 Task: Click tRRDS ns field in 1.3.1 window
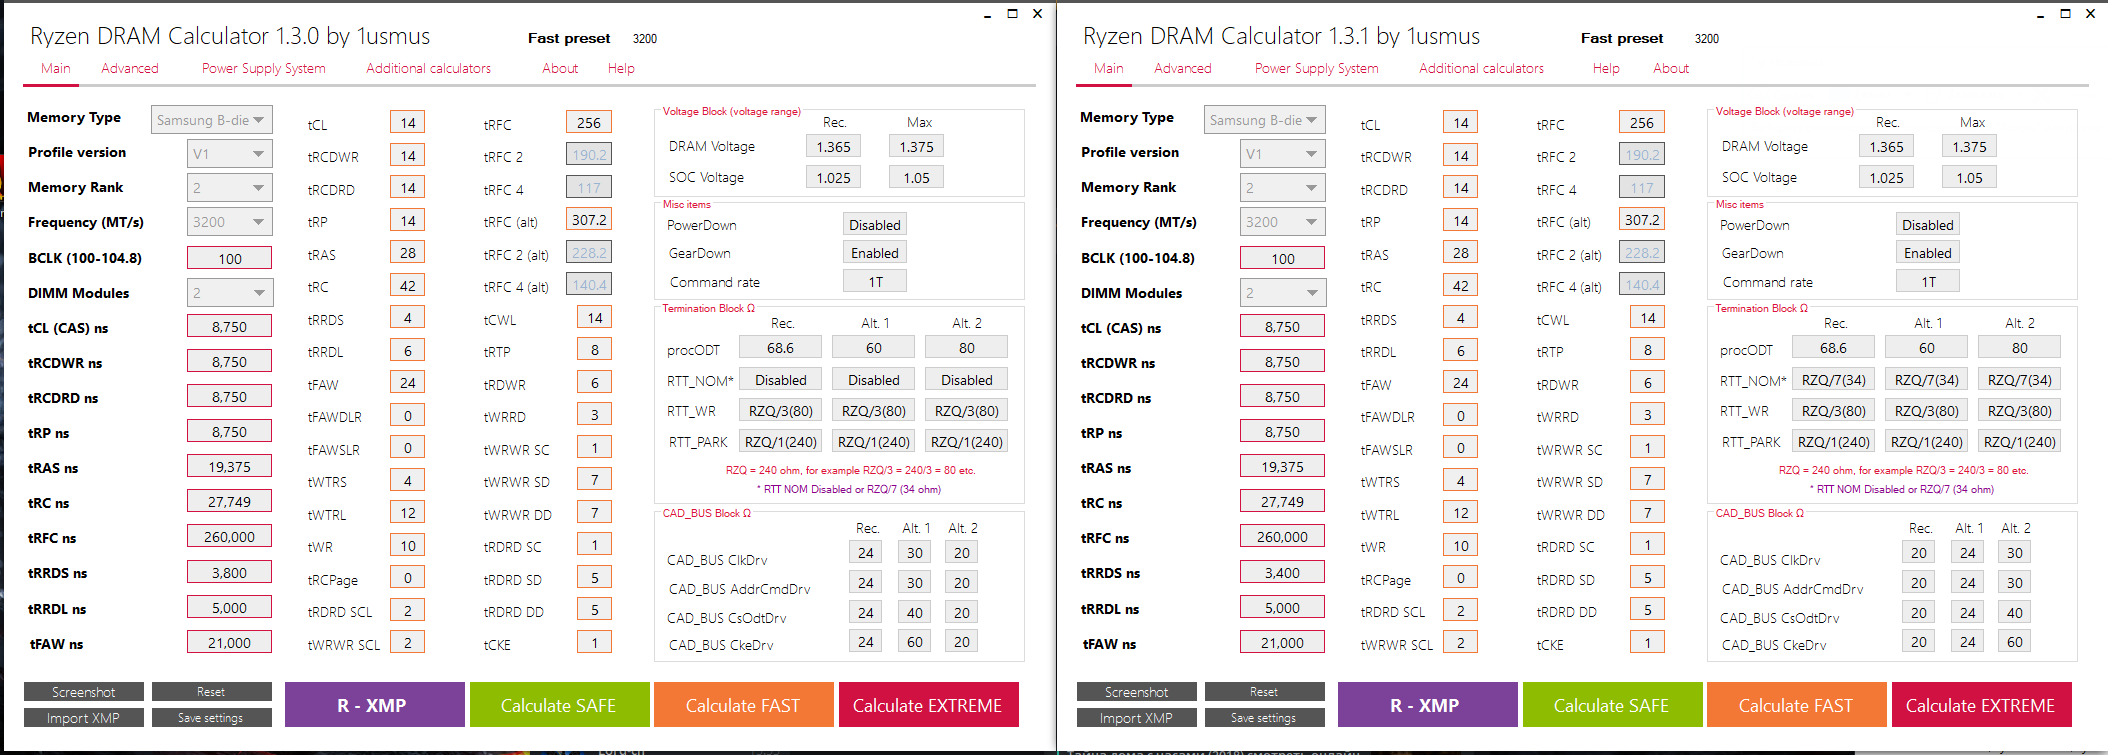(1282, 573)
